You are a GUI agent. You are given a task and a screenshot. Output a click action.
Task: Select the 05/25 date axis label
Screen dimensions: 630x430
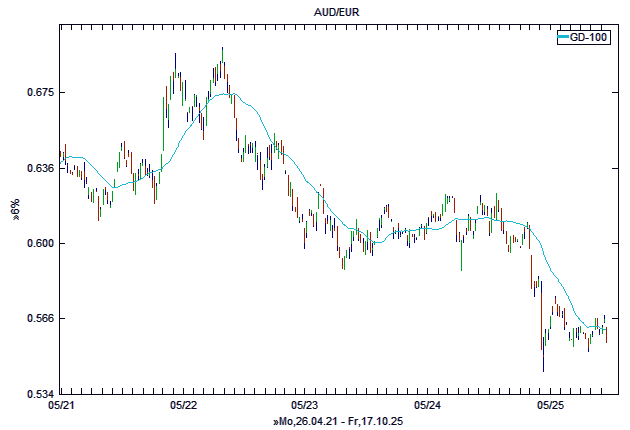pos(551,406)
